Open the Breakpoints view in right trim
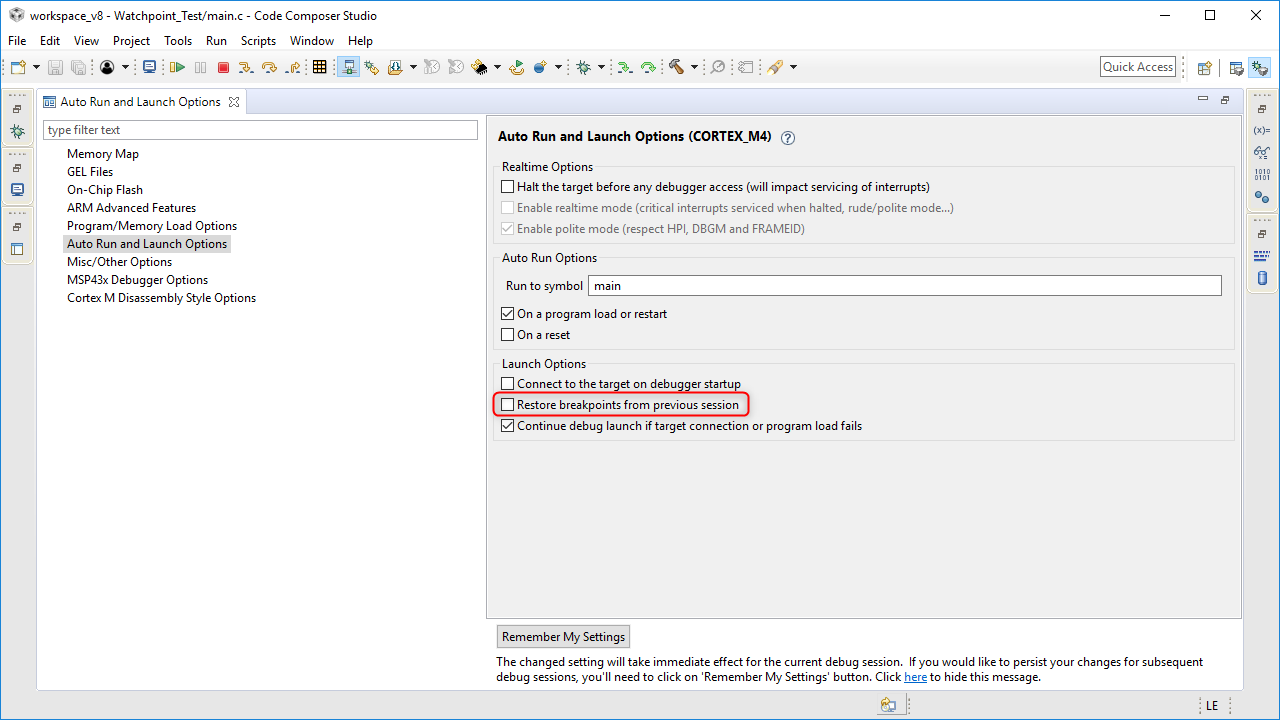1280x720 pixels. click(1262, 197)
